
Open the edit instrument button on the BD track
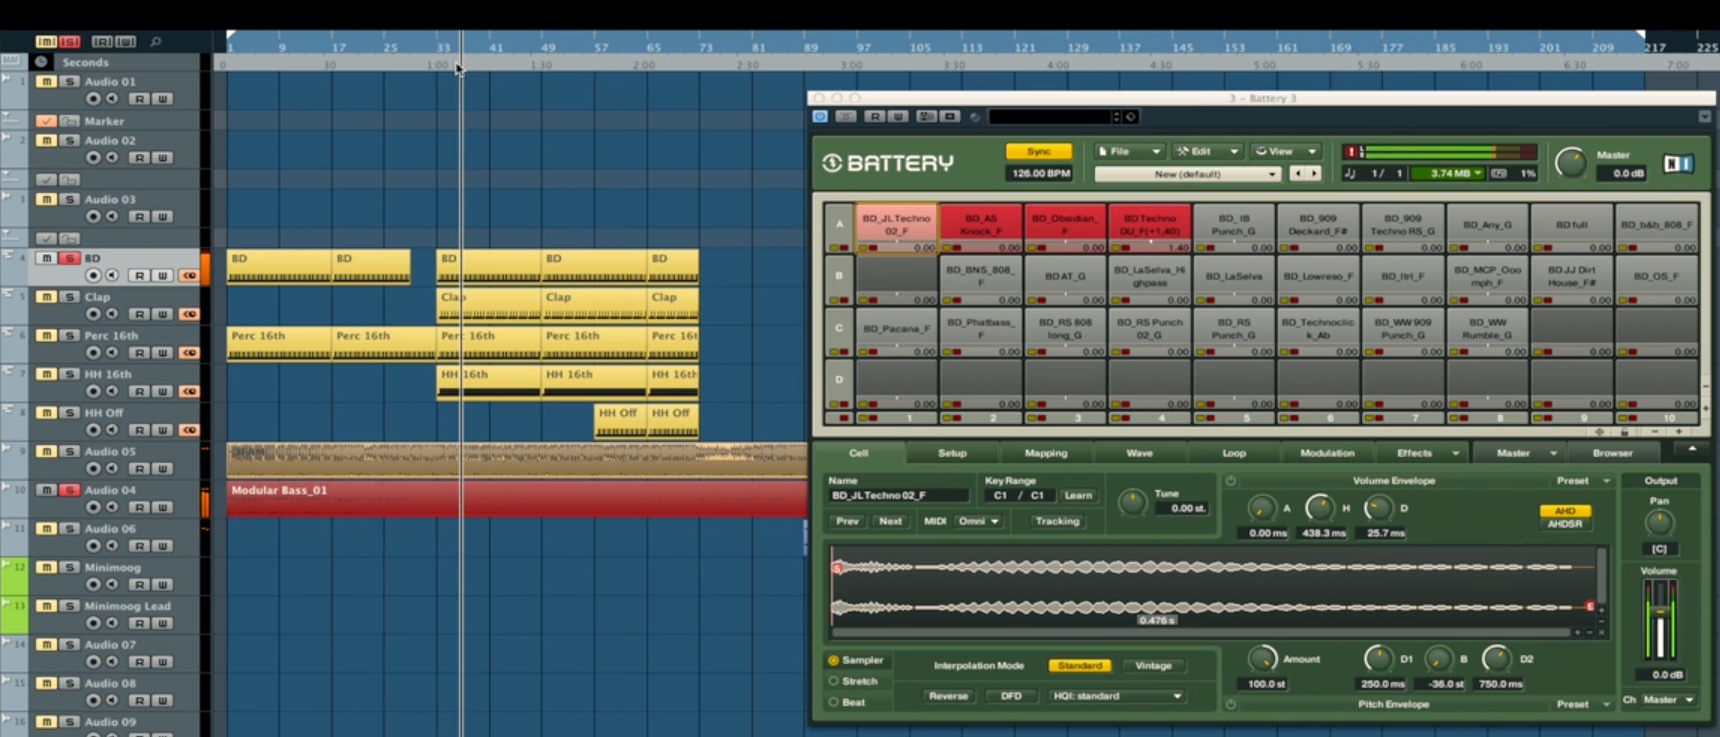(189, 275)
